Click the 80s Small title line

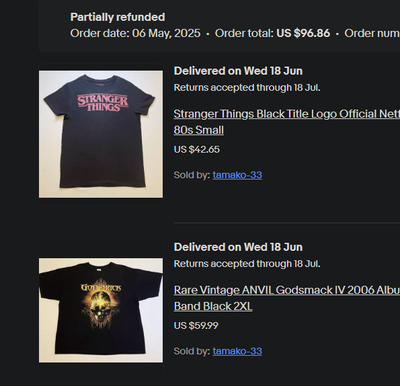pyautogui.click(x=199, y=130)
